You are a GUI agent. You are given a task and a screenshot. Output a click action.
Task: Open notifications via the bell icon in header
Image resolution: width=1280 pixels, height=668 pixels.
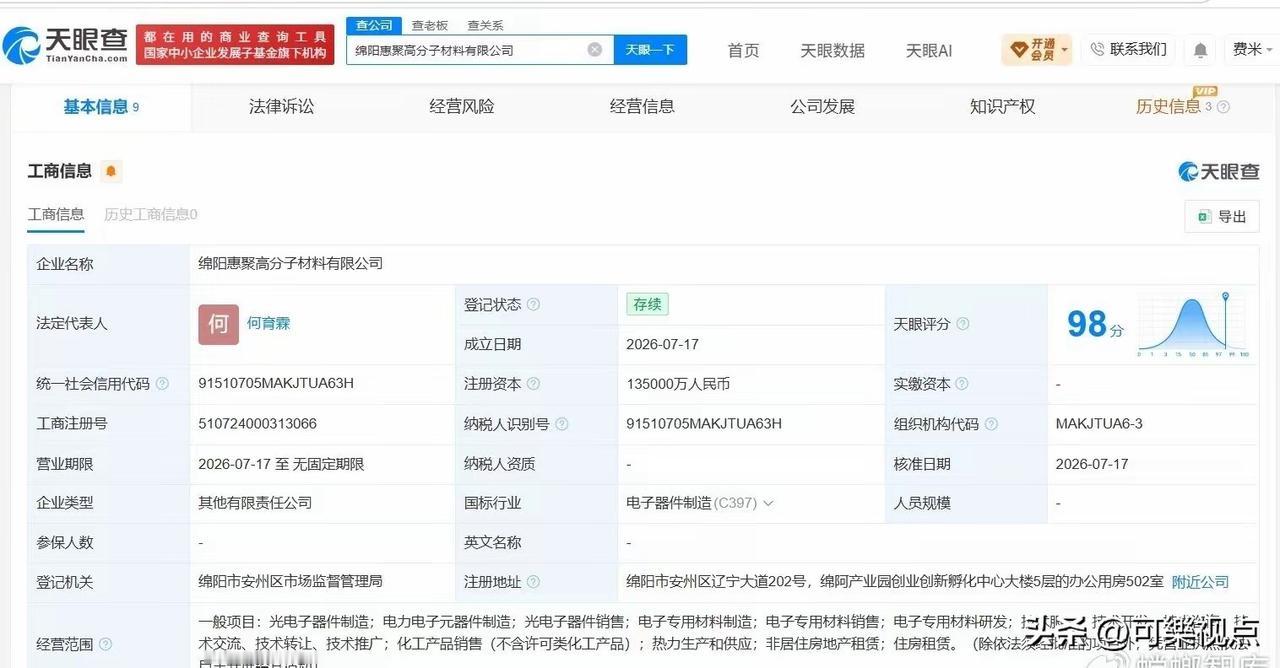[1200, 50]
